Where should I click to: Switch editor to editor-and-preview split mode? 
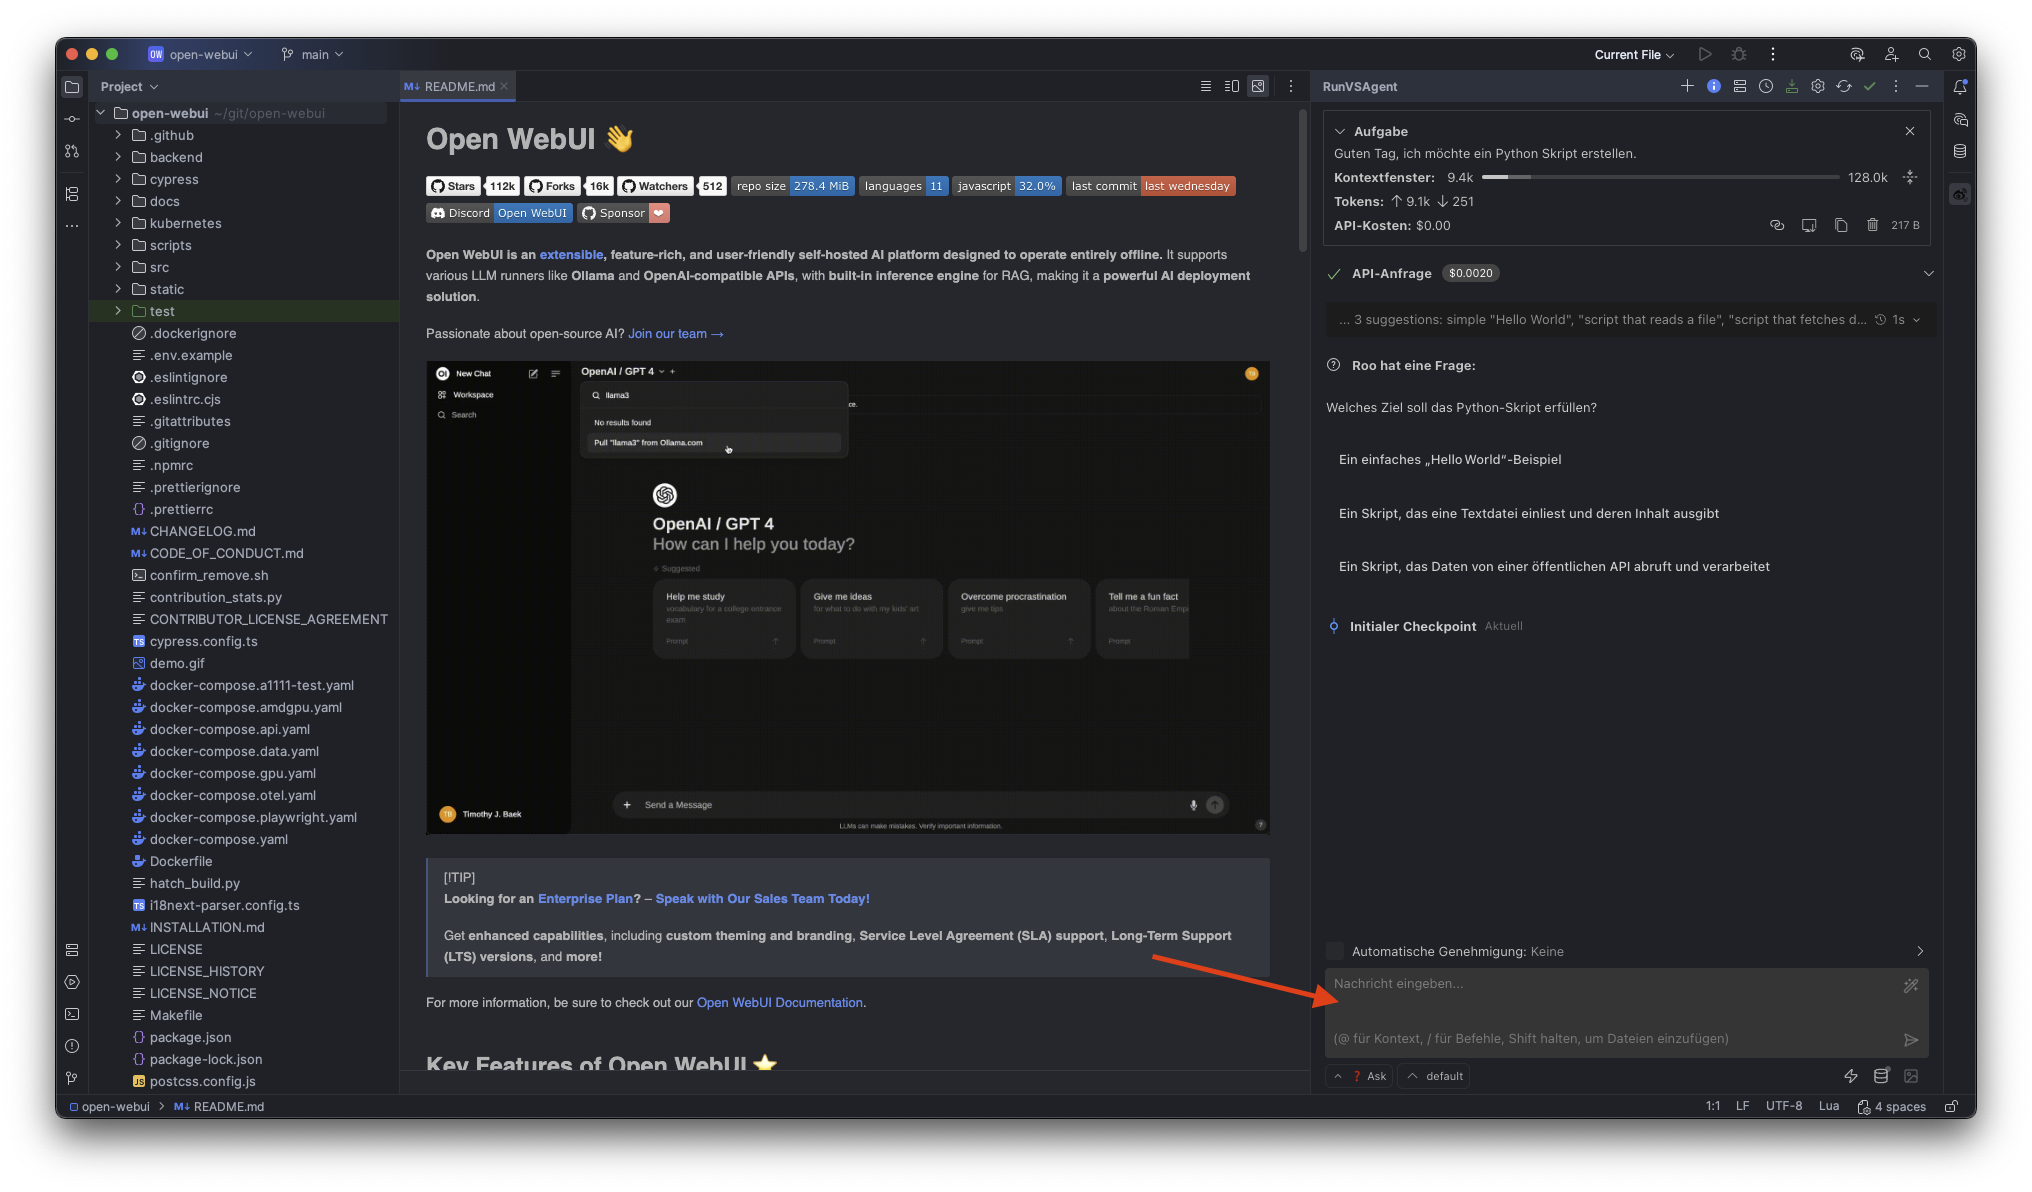(1232, 86)
